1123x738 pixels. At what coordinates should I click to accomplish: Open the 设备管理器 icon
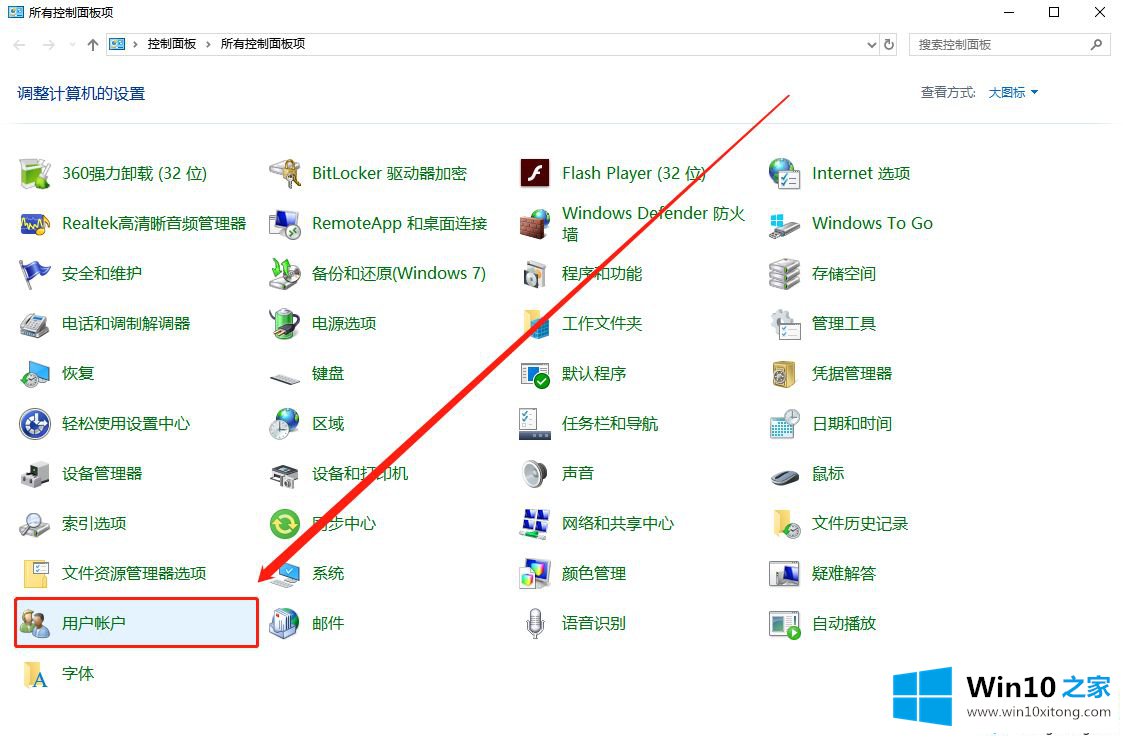(x=34, y=474)
